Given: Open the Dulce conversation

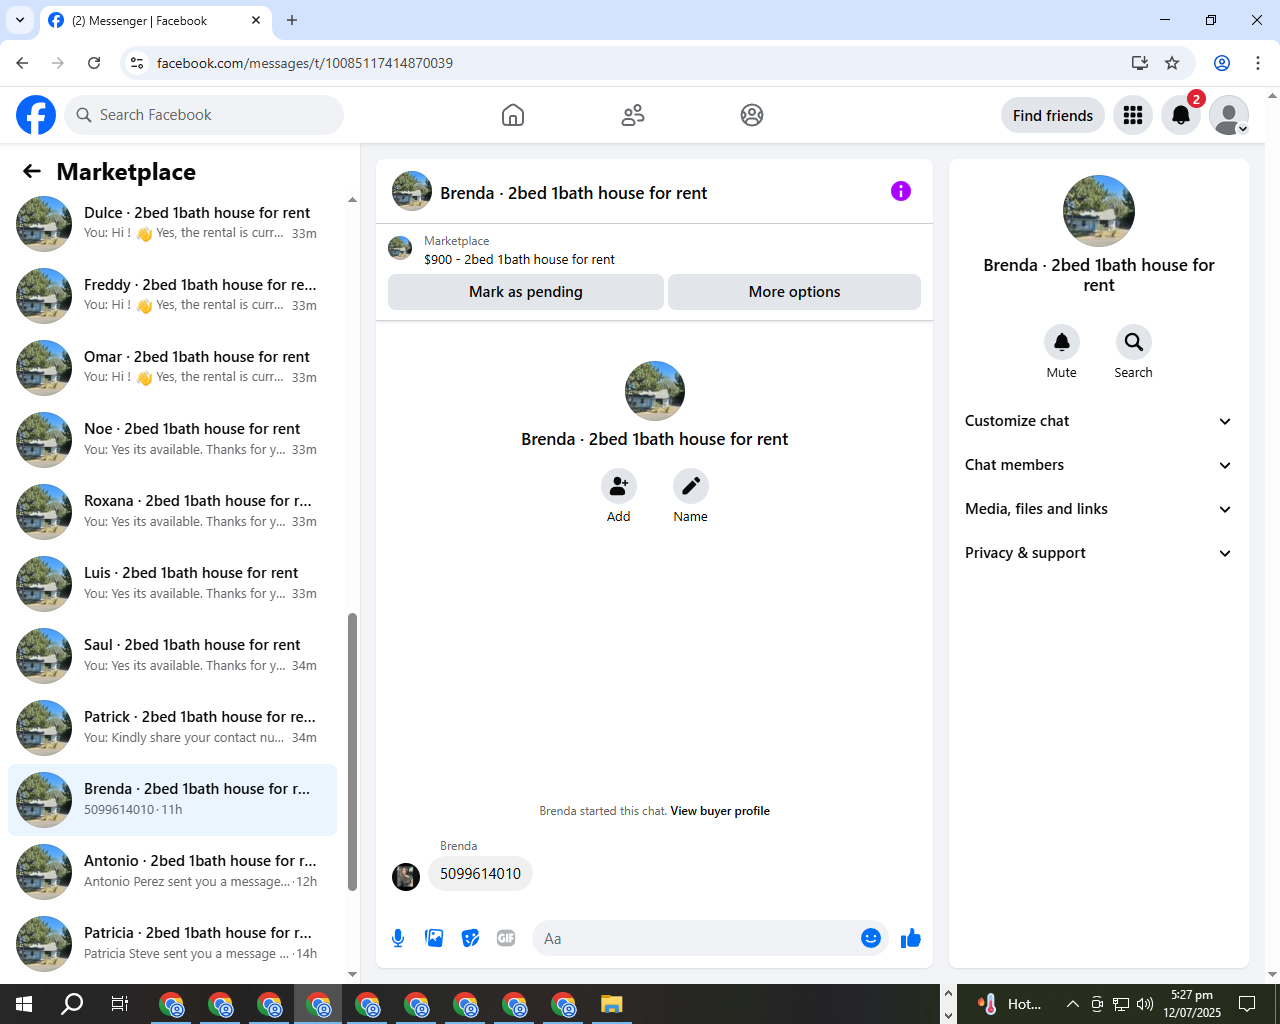Looking at the screenshot, I should (x=172, y=223).
